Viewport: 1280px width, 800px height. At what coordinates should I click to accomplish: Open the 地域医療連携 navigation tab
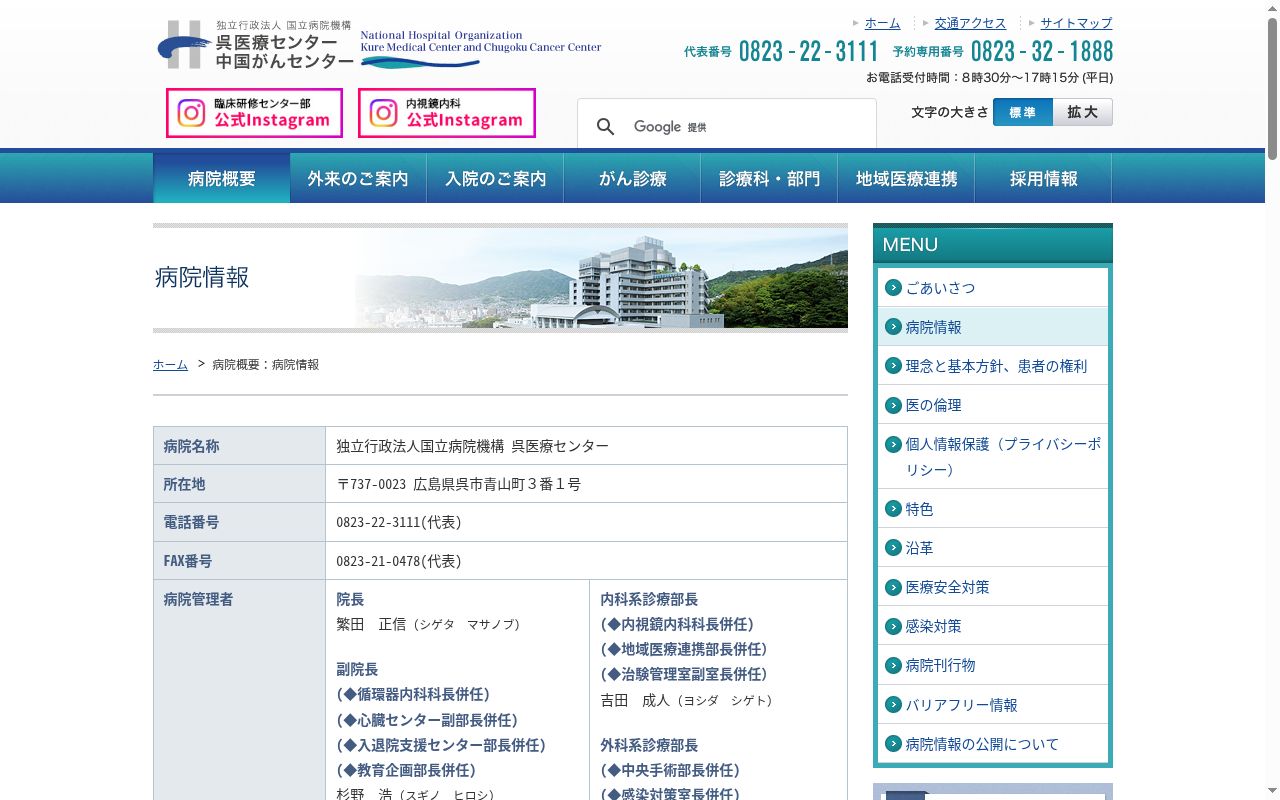point(907,178)
